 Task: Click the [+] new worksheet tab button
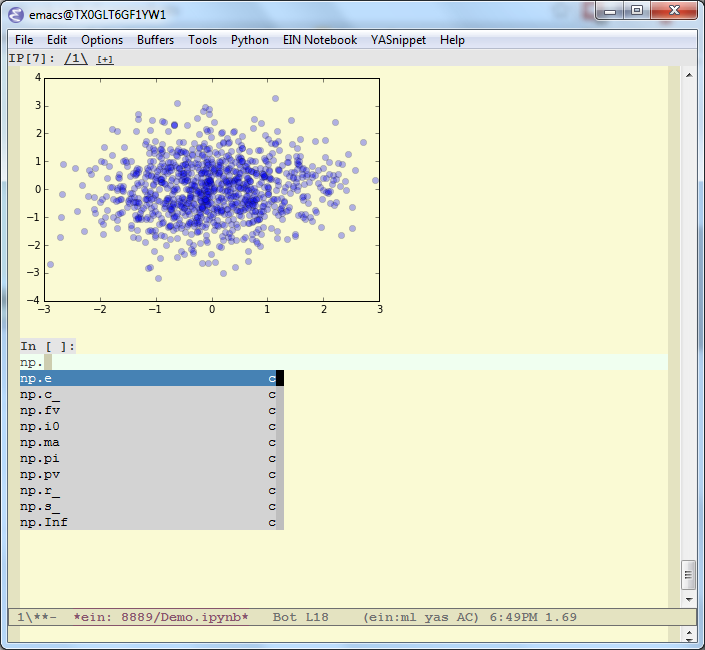click(105, 59)
